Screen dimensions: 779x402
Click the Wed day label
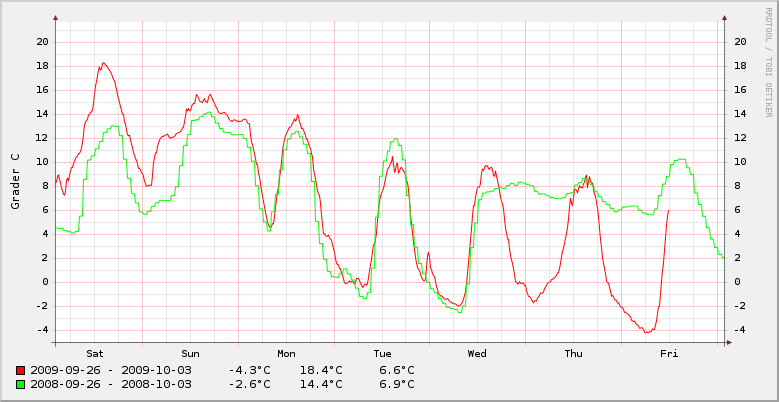click(x=477, y=353)
